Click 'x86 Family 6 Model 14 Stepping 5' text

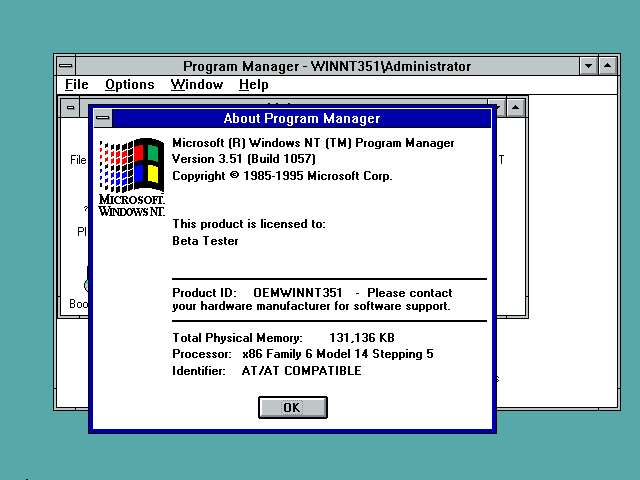click(x=338, y=354)
